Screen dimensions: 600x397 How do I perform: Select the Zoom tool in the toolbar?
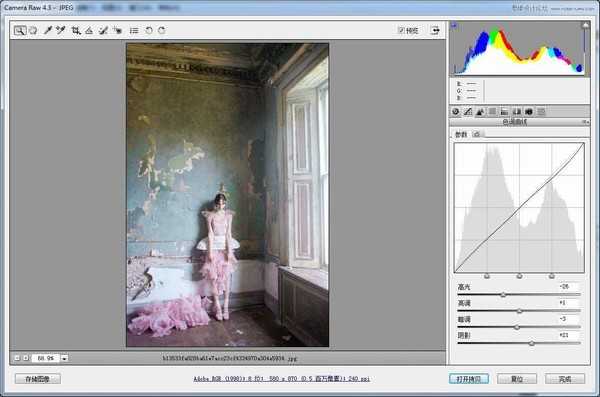click(x=20, y=31)
